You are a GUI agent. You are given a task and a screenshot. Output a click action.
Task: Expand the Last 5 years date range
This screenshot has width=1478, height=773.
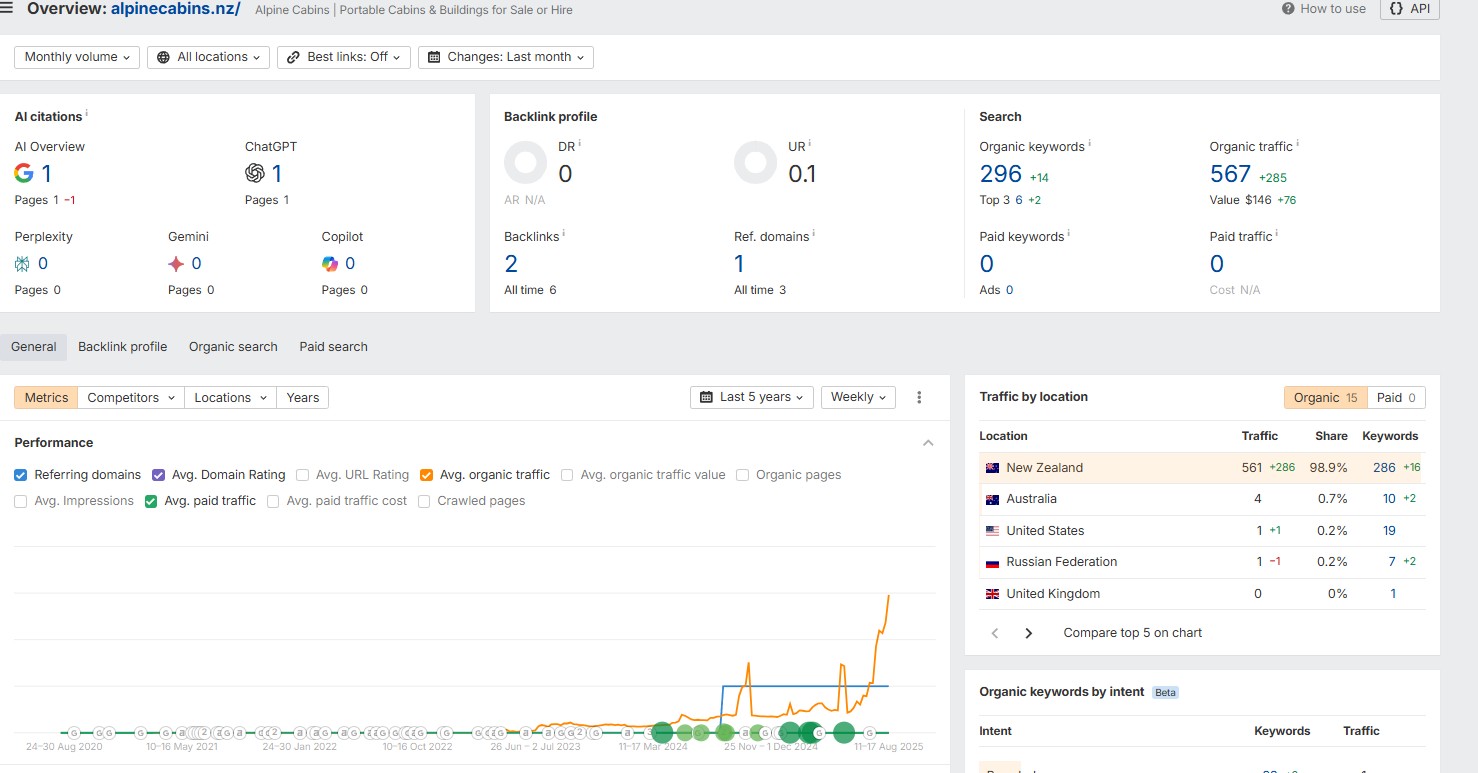[751, 397]
